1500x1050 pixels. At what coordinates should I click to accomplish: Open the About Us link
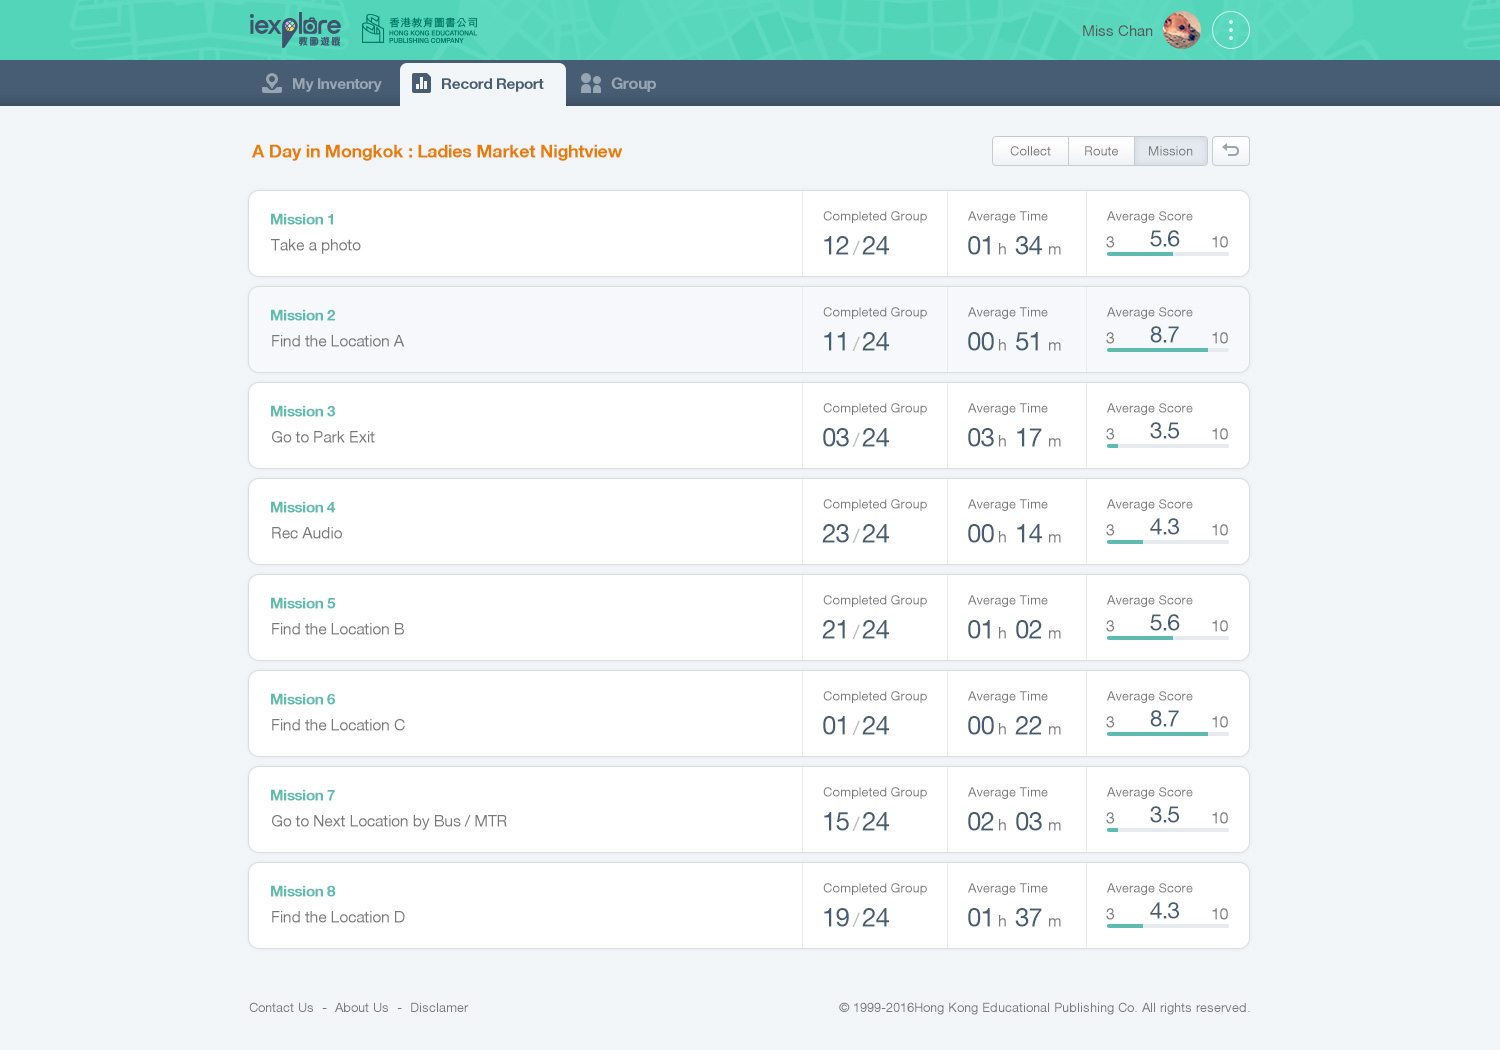[361, 1008]
